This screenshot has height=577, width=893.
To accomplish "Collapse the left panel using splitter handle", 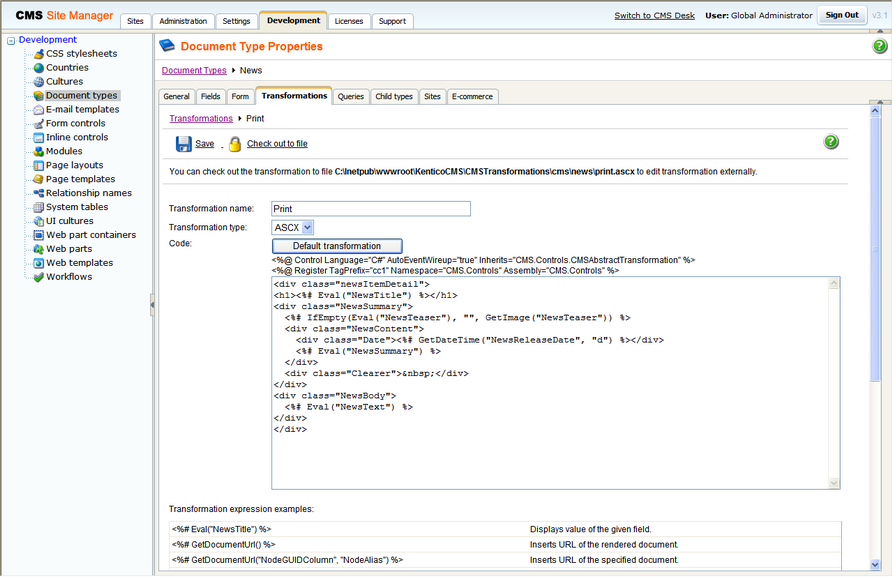I will click(x=152, y=305).
